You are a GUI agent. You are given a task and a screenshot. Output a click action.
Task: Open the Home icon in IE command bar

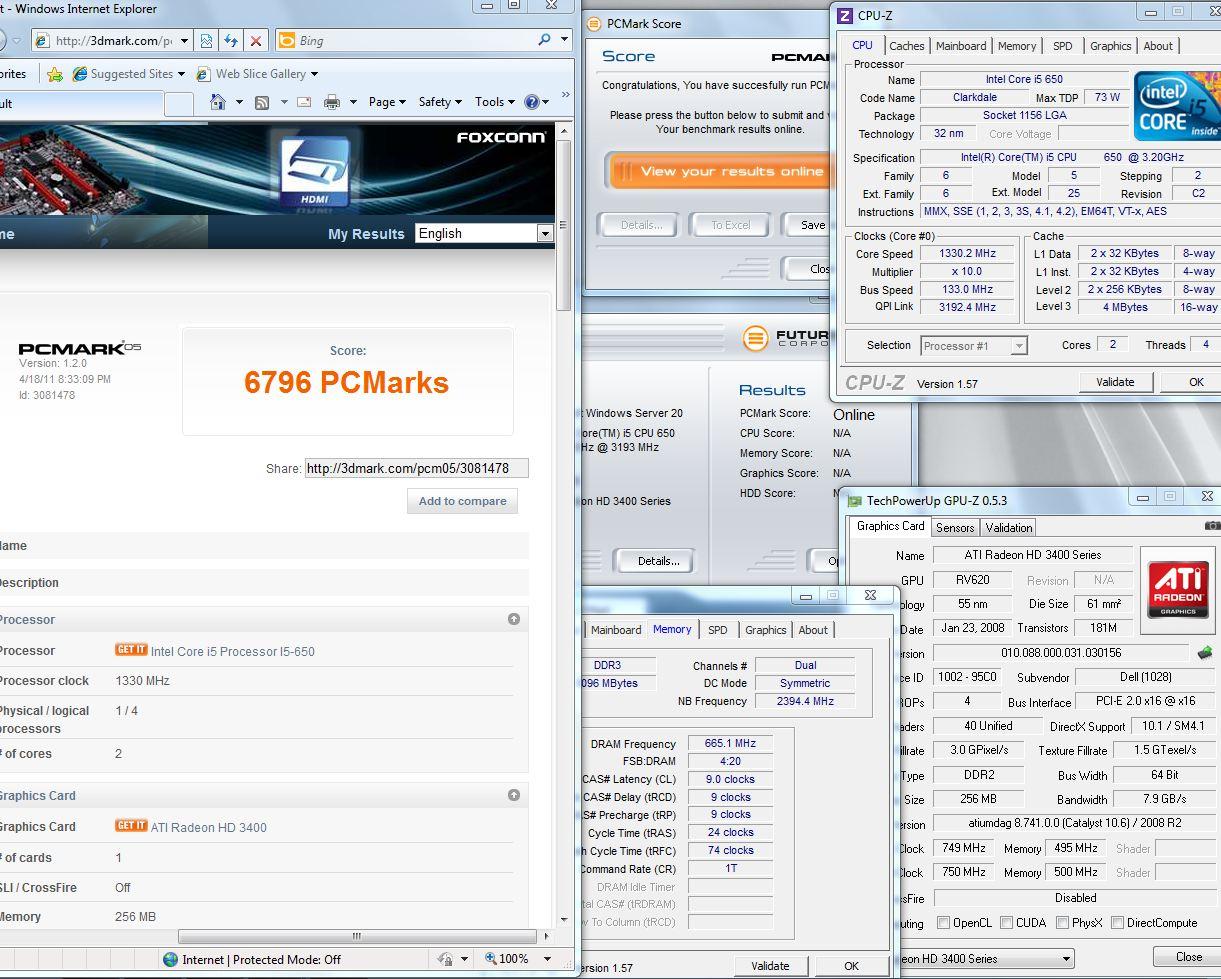[218, 101]
